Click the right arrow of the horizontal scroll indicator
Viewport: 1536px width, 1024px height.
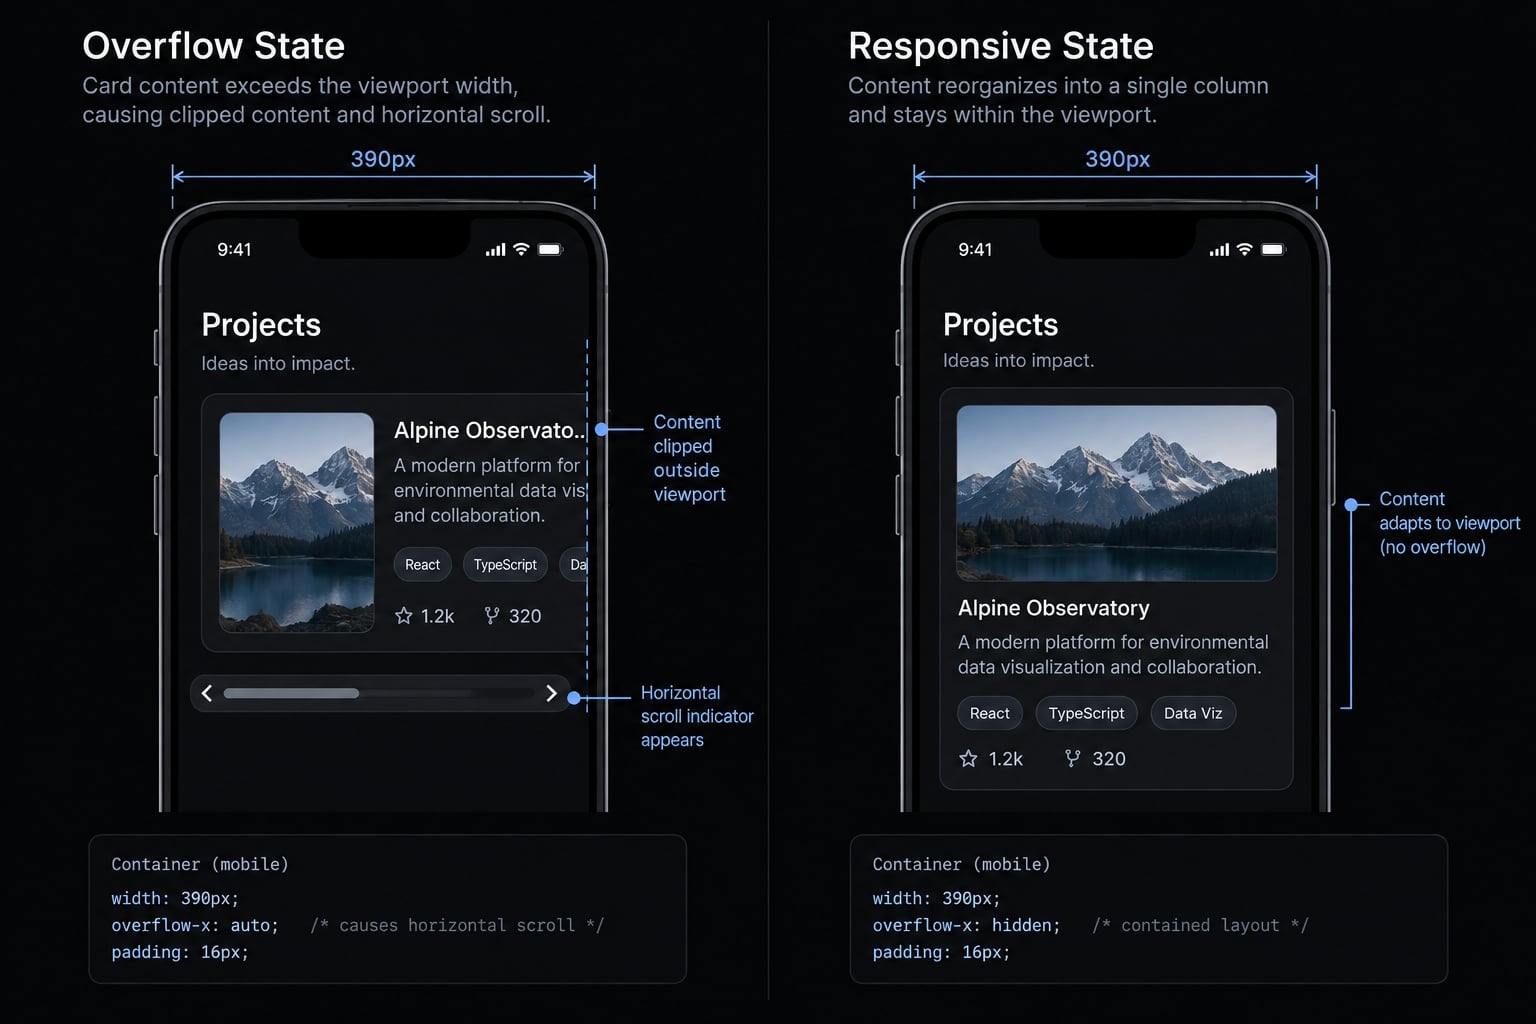click(551, 693)
